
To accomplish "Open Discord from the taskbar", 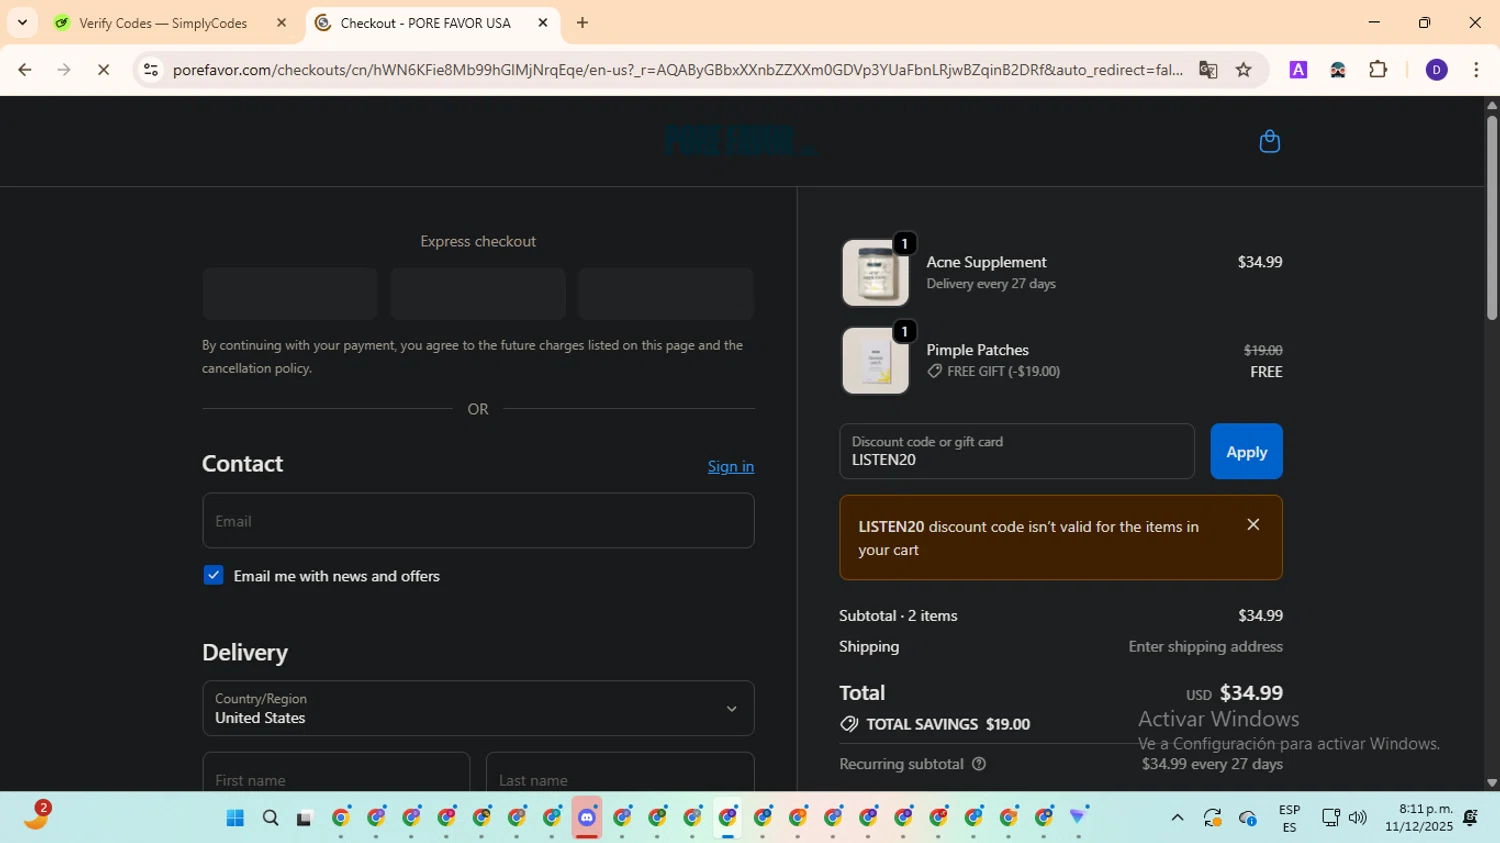I will pyautogui.click(x=587, y=818).
